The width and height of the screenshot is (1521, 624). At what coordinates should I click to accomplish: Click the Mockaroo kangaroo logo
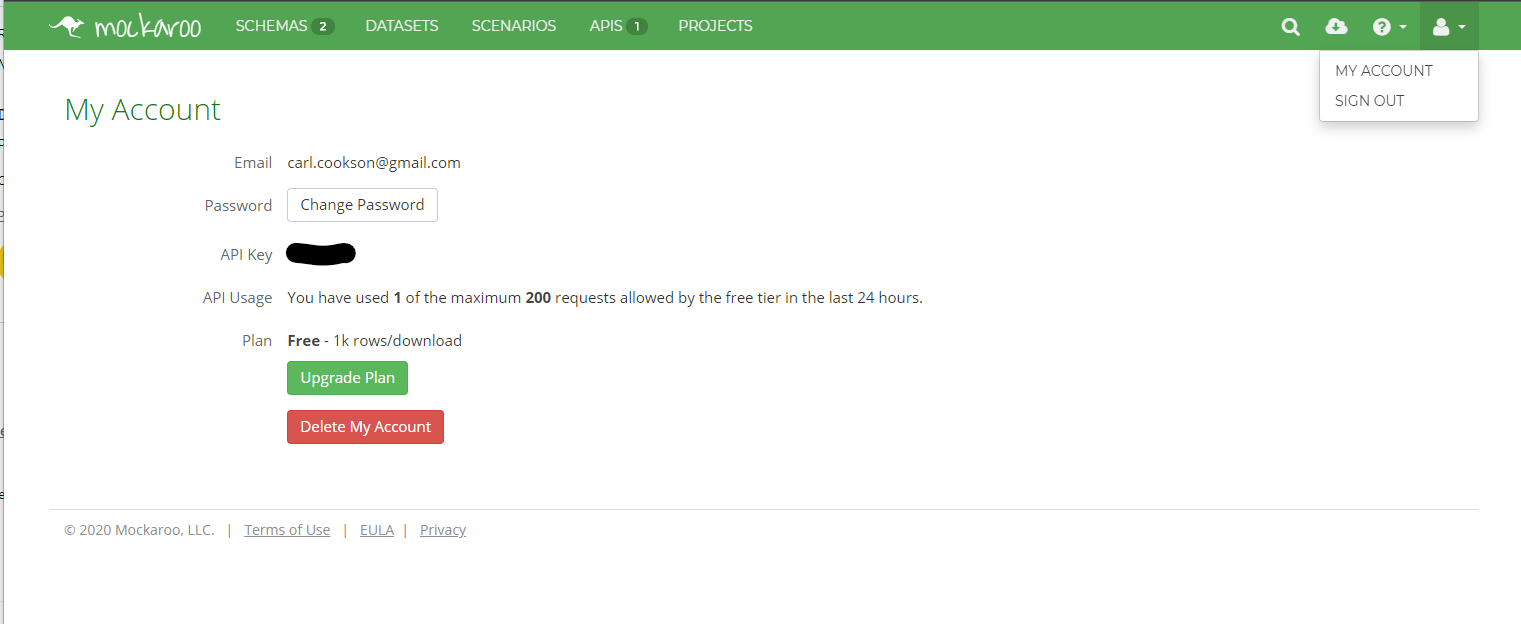125,26
